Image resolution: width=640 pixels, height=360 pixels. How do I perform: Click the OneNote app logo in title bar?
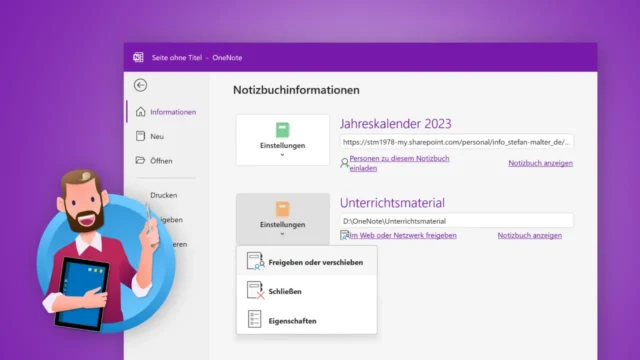coord(138,58)
